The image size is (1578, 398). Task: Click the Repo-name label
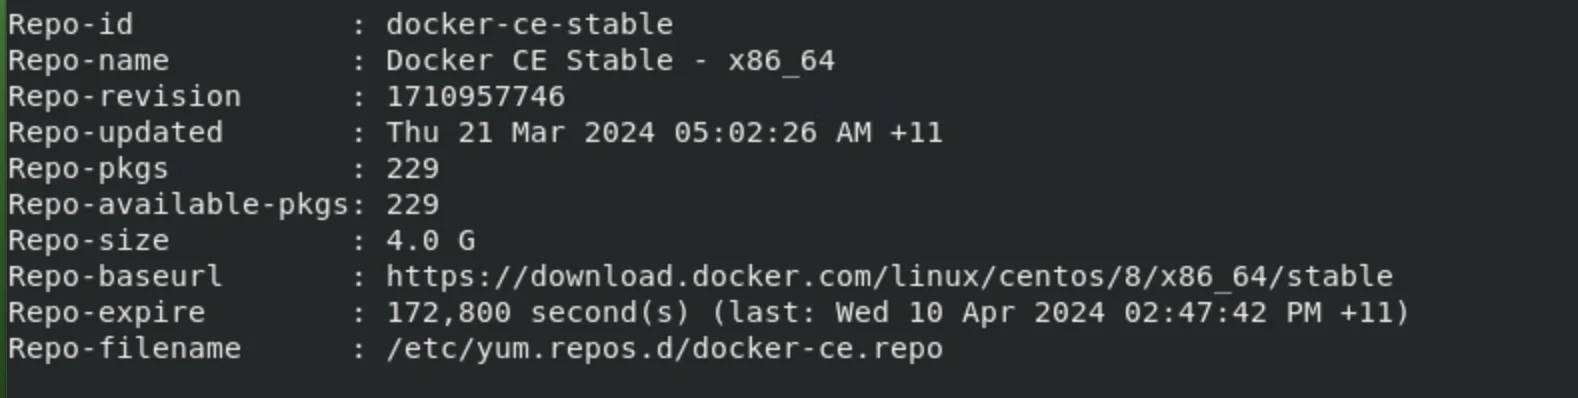[88, 60]
